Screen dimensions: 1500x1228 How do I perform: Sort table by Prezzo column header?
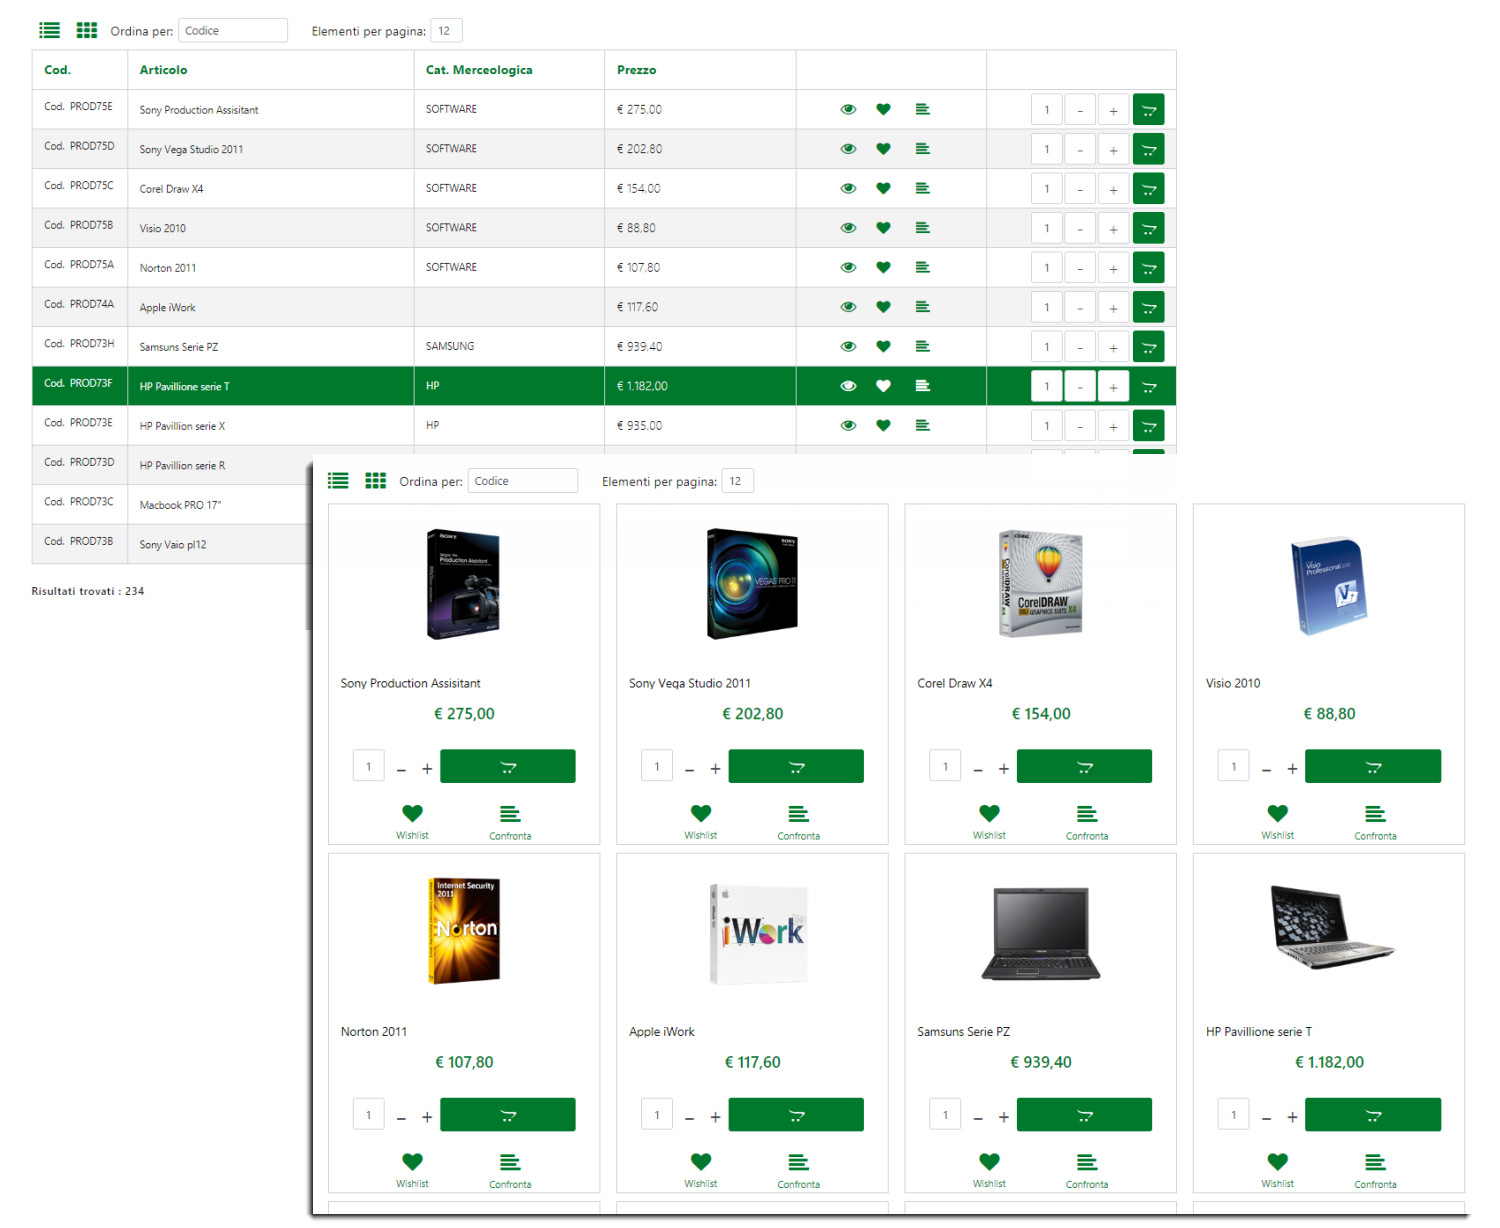pos(636,70)
